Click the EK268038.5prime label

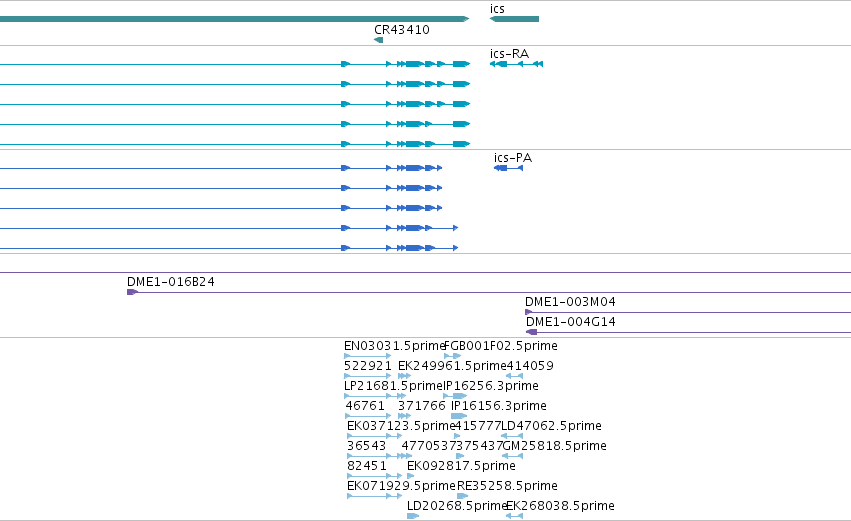(x=560, y=506)
